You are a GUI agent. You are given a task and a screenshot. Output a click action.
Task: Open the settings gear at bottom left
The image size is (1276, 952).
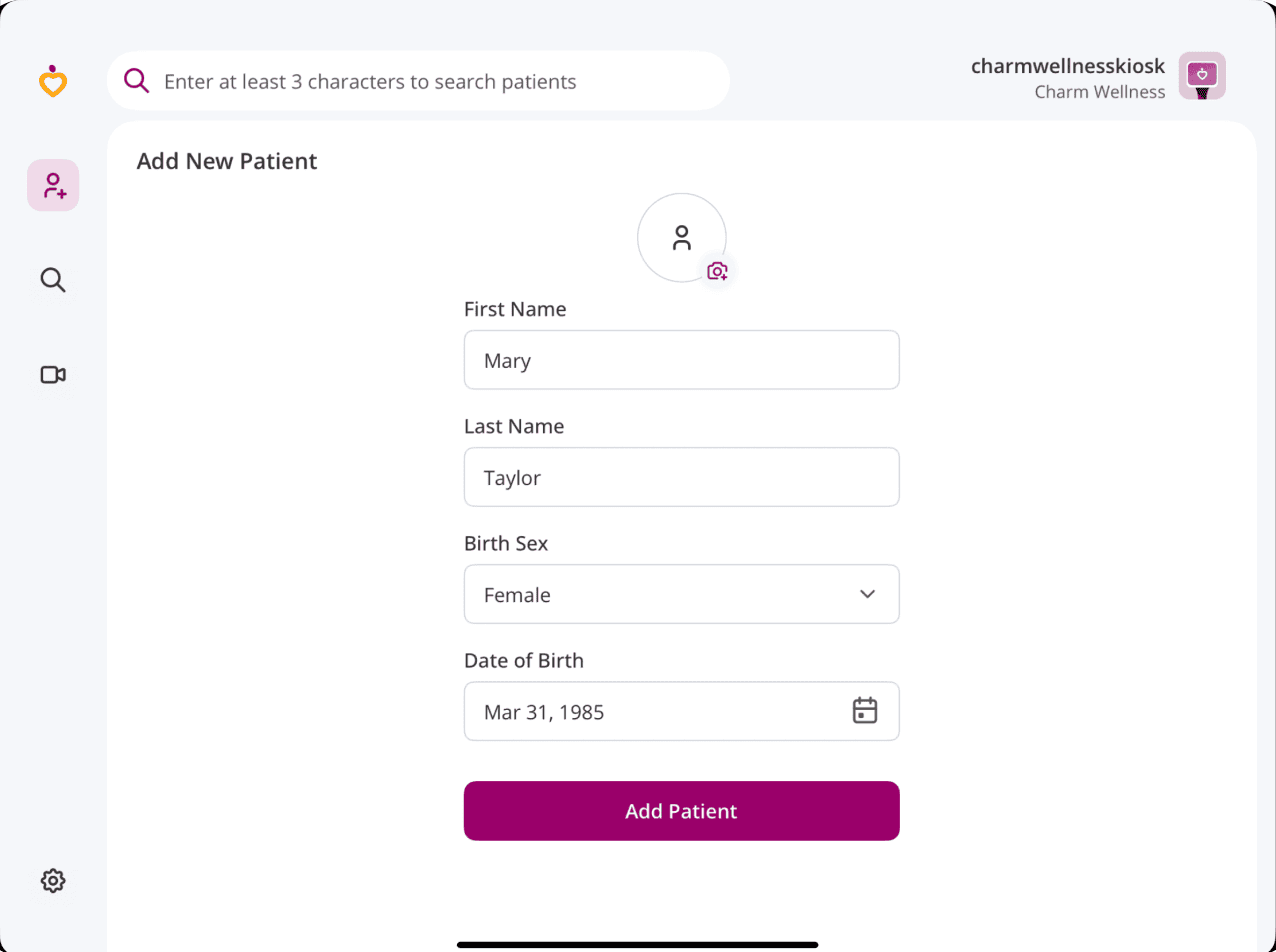(x=52, y=880)
